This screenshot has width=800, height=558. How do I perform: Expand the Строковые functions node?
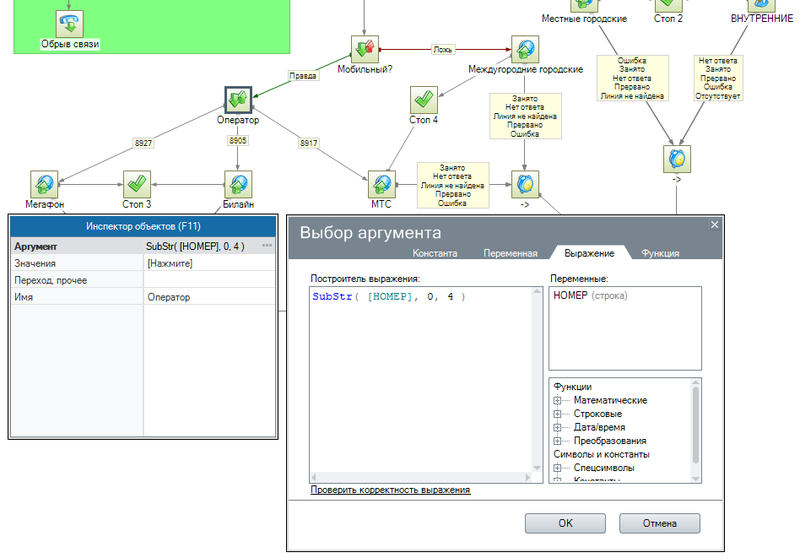557,414
